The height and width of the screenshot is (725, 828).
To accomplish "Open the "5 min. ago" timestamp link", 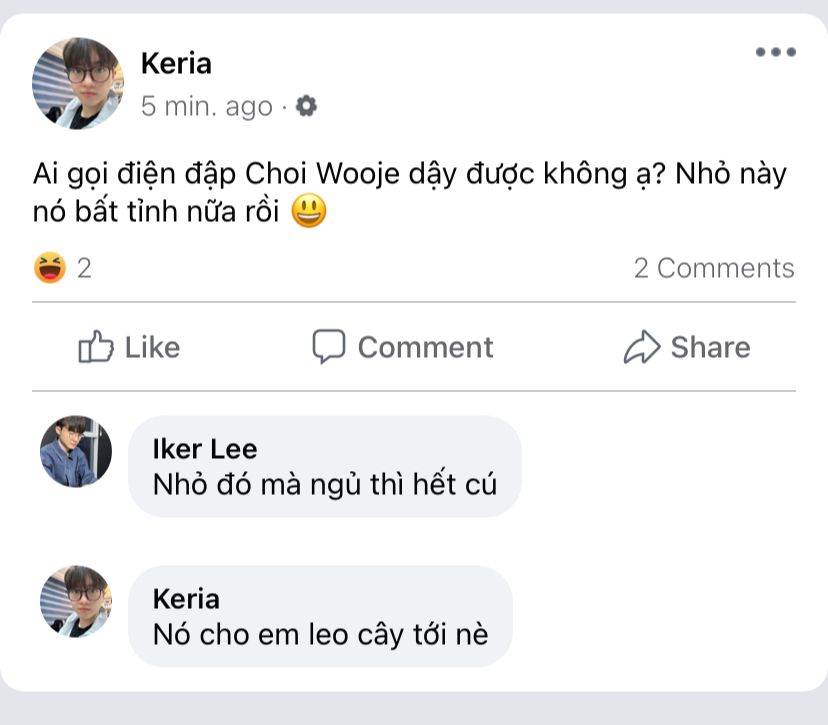I will 206,106.
